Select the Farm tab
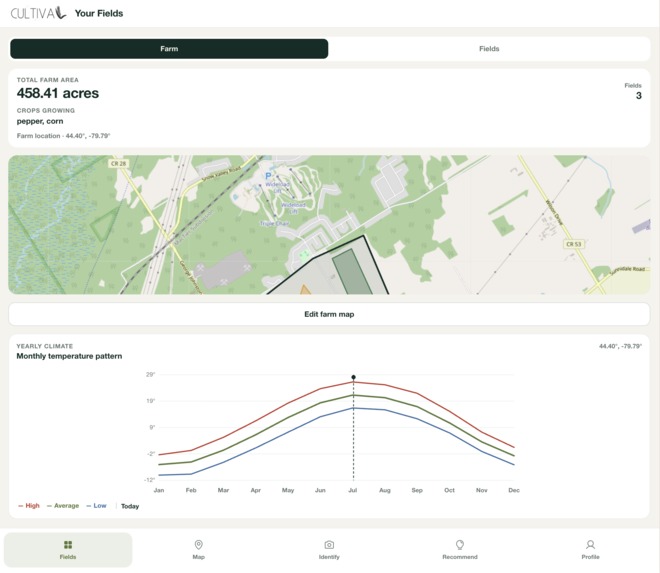The image size is (660, 573). pos(169,49)
